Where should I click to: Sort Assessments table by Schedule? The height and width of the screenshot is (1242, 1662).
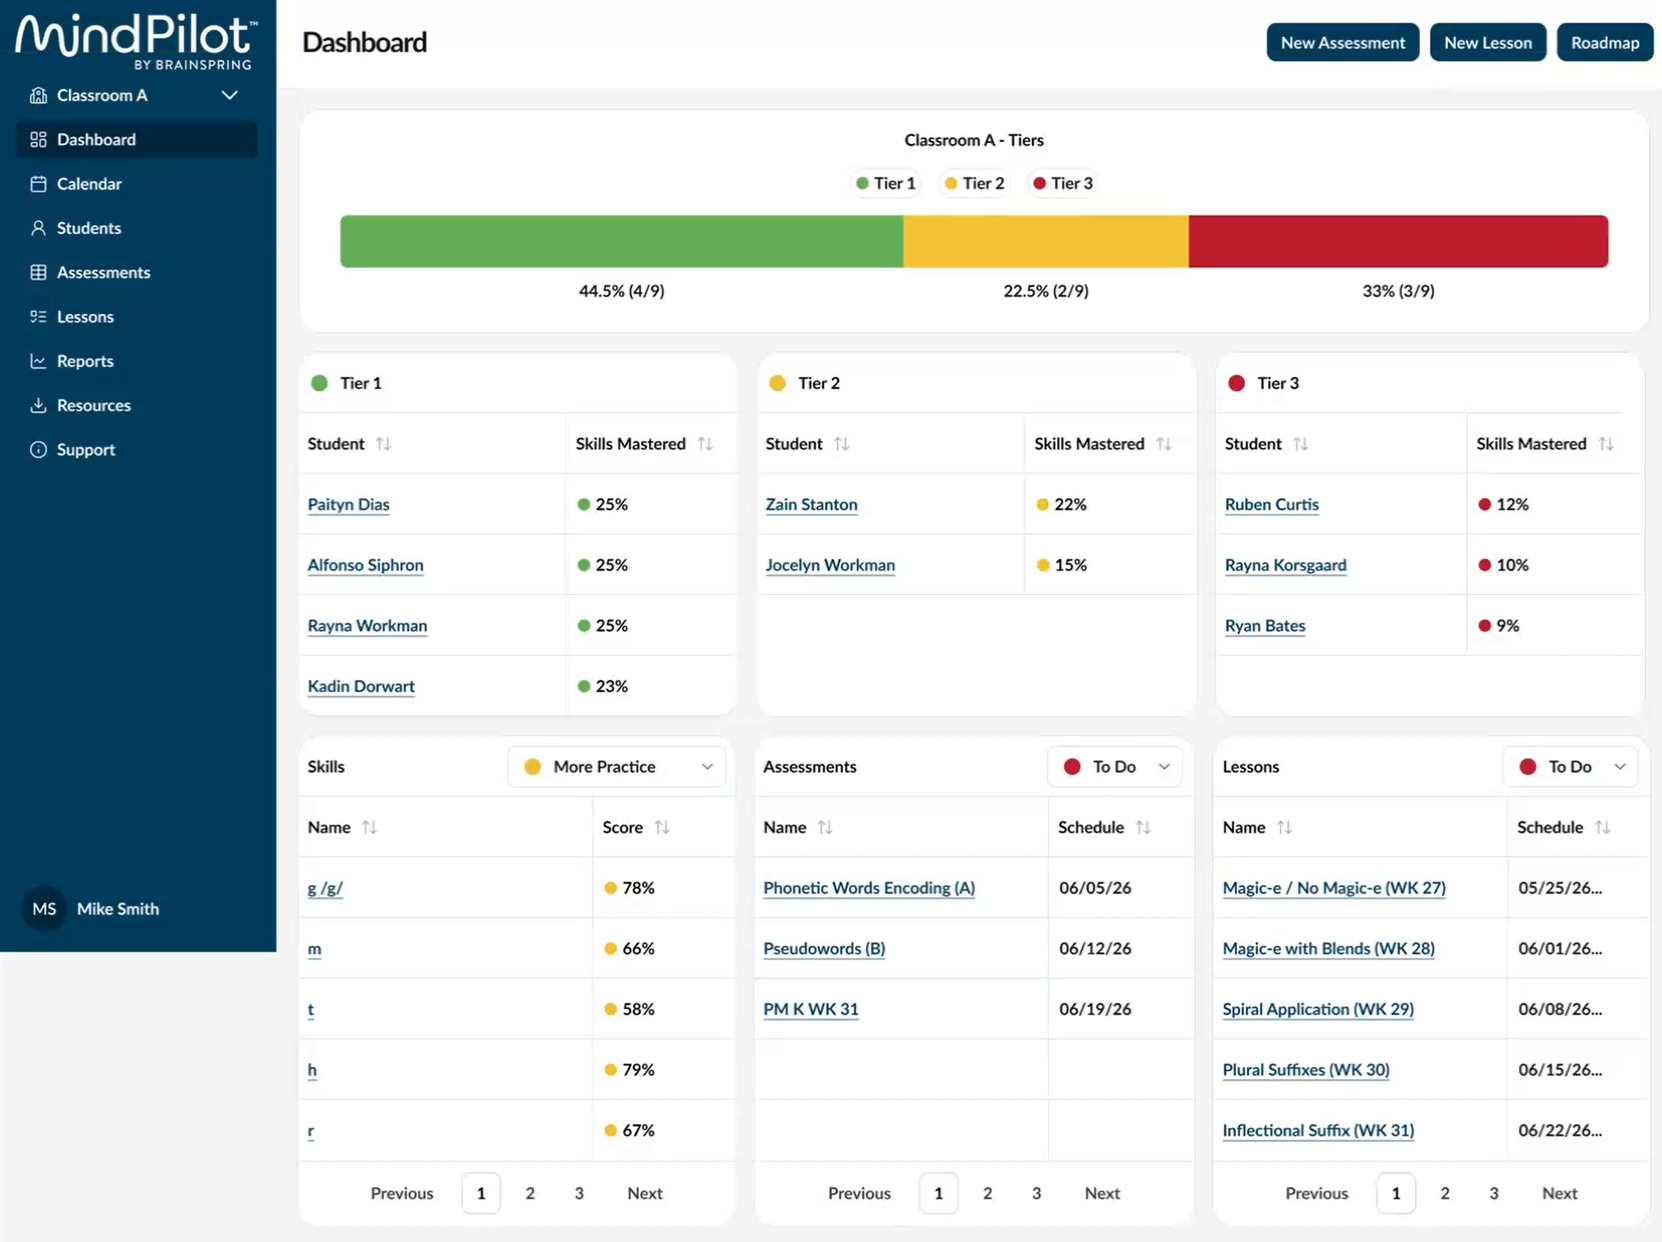point(1143,827)
